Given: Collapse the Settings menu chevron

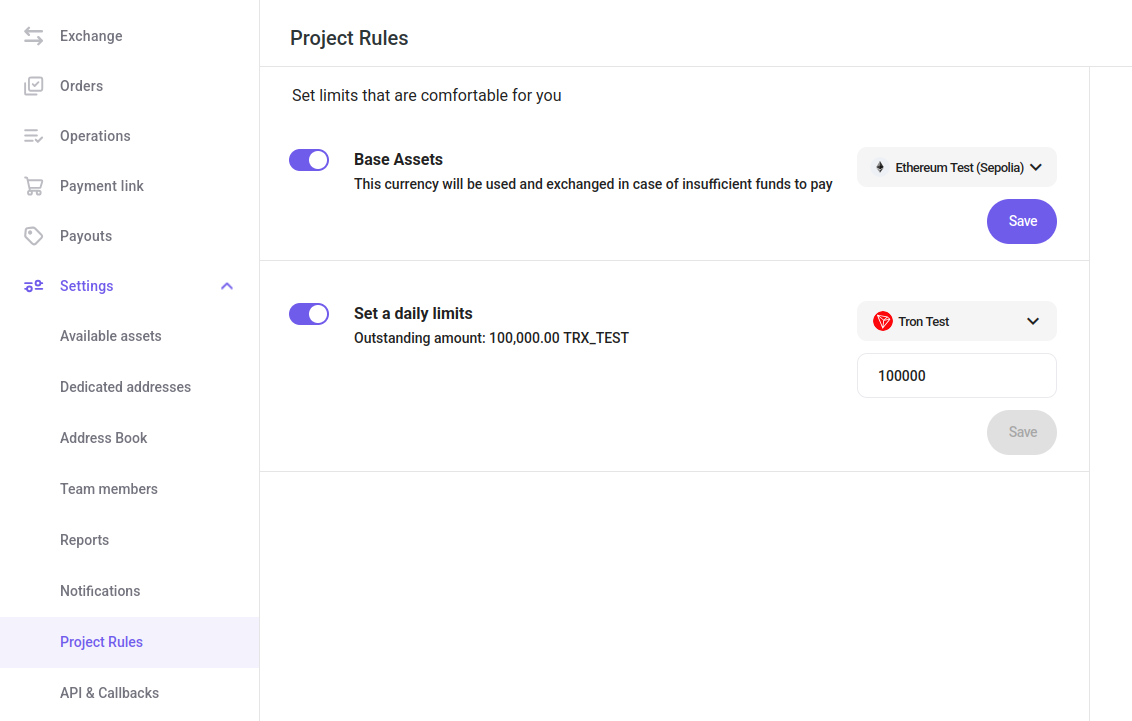Looking at the screenshot, I should click(227, 286).
